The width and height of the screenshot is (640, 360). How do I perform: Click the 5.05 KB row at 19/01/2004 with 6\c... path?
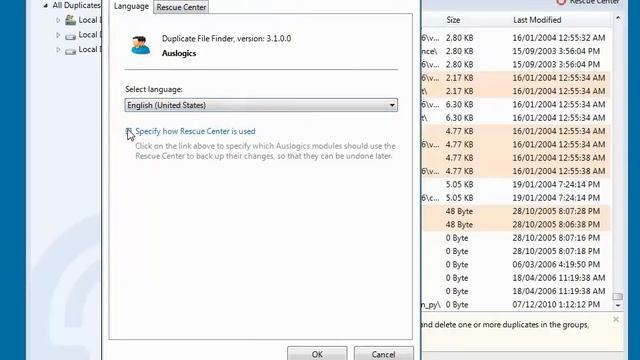pos(516,198)
